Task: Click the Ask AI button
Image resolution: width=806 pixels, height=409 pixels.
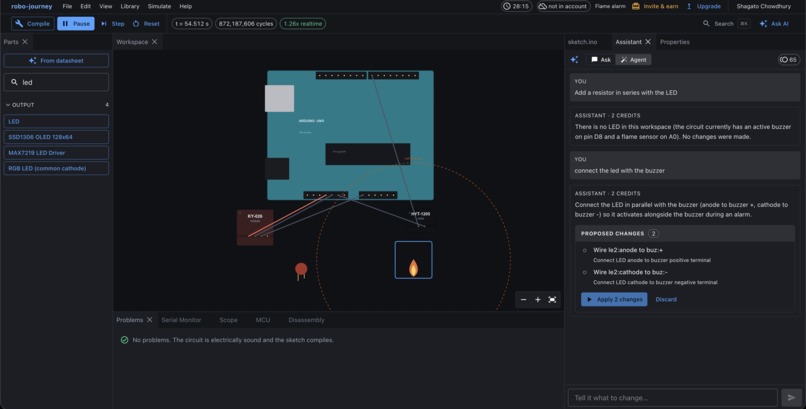Action: click(x=774, y=24)
